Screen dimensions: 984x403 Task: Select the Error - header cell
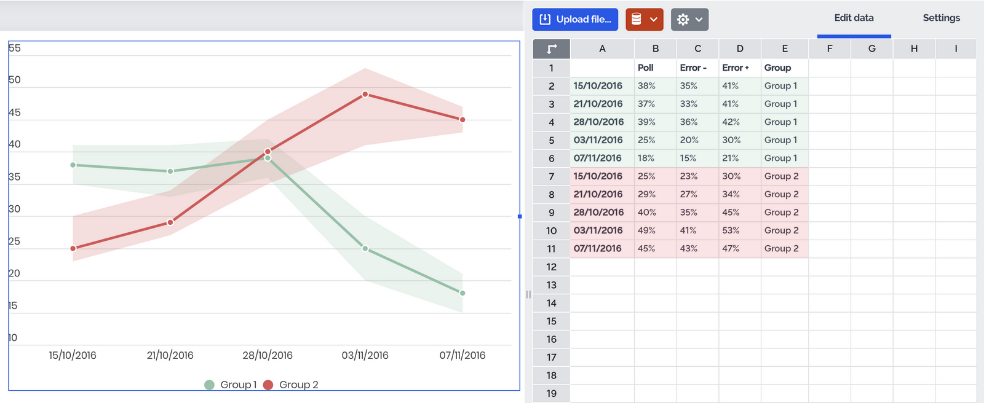tap(697, 67)
